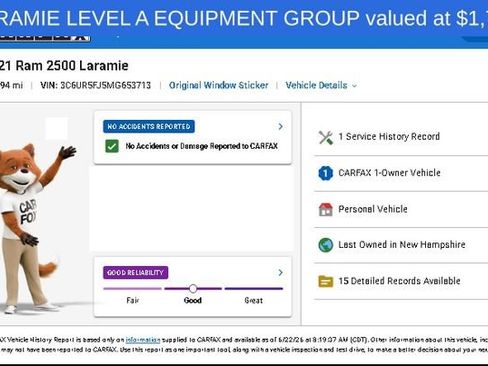Screen dimensions: 488x366
Task: Click the detailed records folder icon
Action: pyautogui.click(x=326, y=282)
